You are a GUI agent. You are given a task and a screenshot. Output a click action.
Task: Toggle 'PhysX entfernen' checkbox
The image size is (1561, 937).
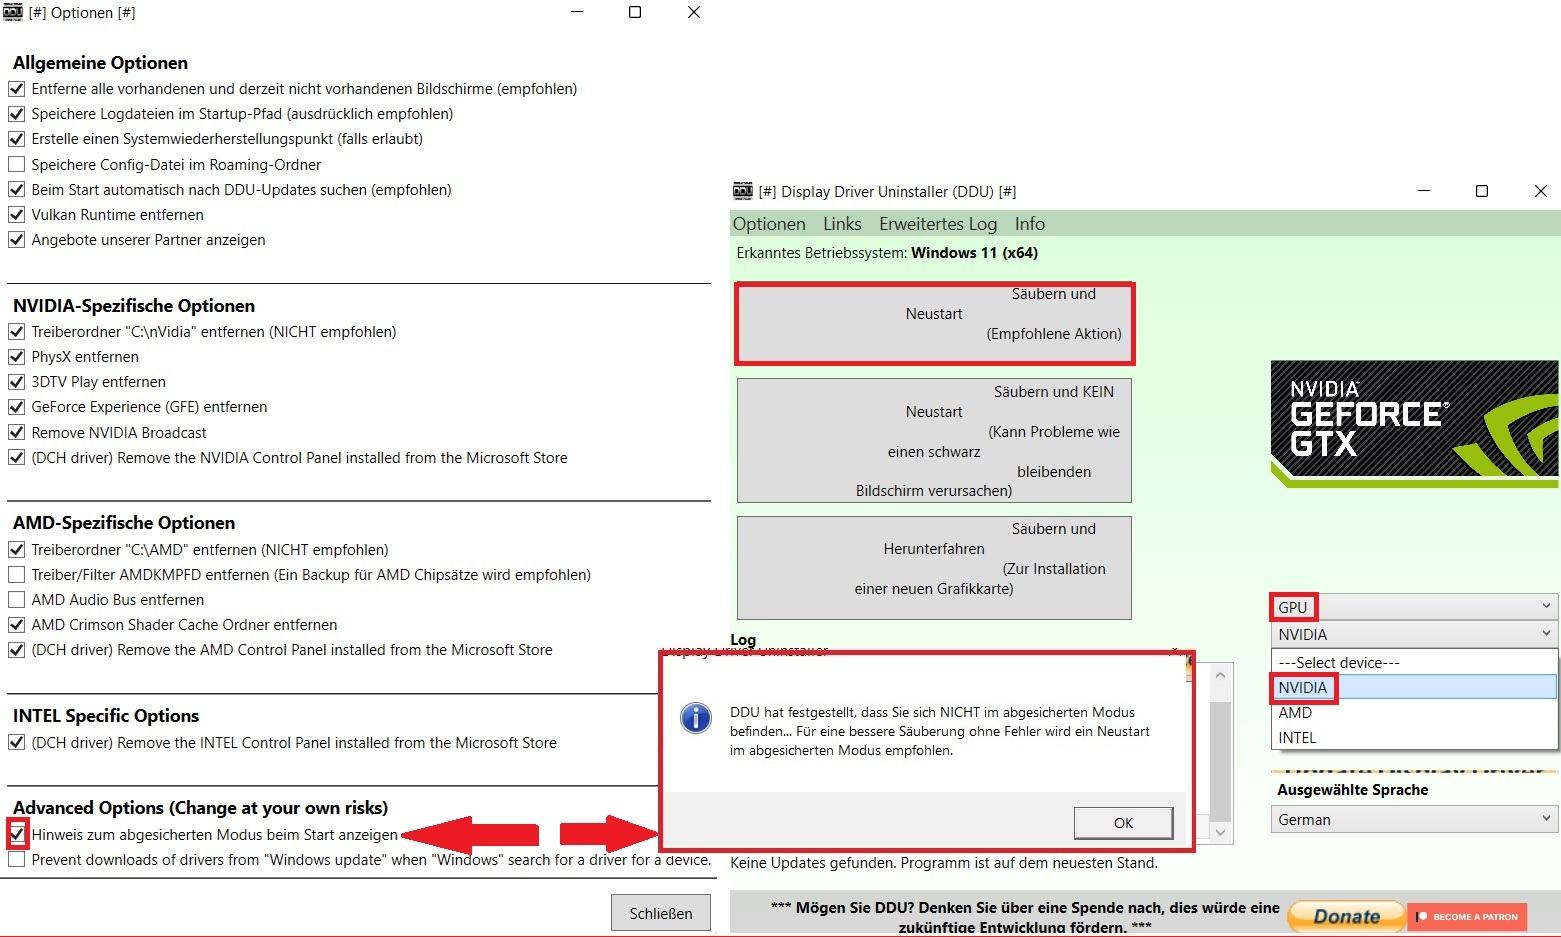(x=16, y=357)
